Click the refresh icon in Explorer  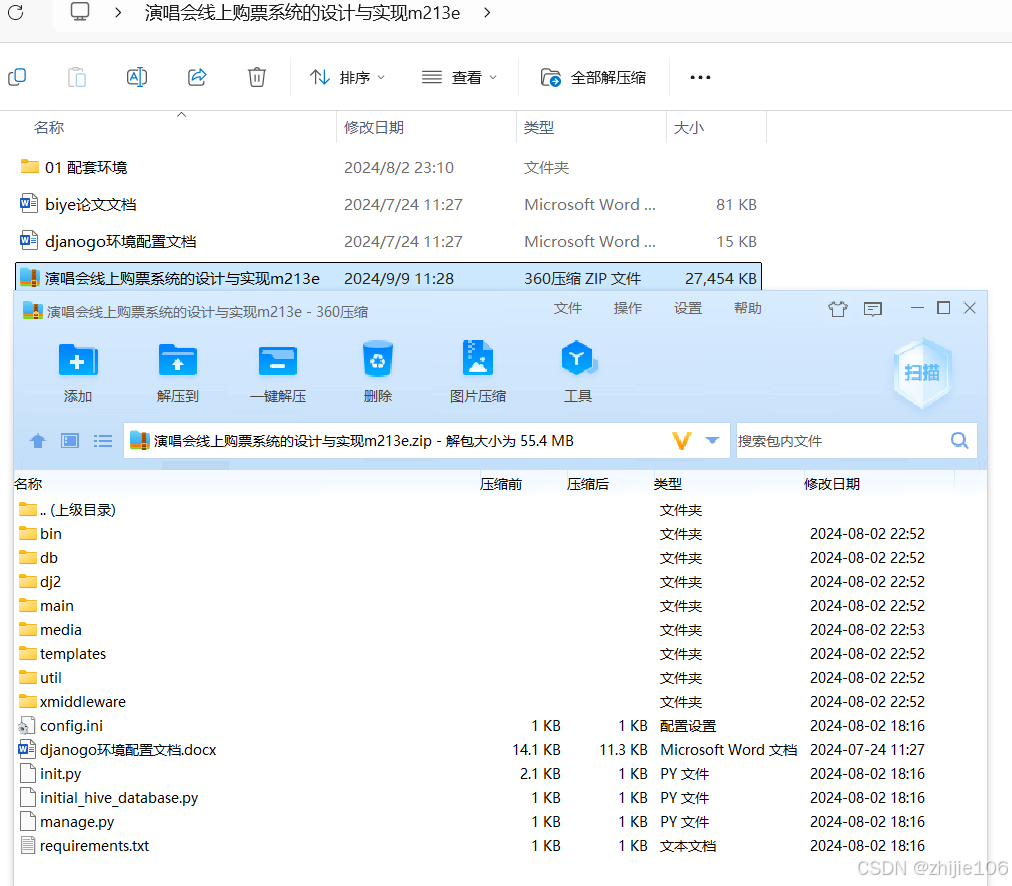[15, 12]
